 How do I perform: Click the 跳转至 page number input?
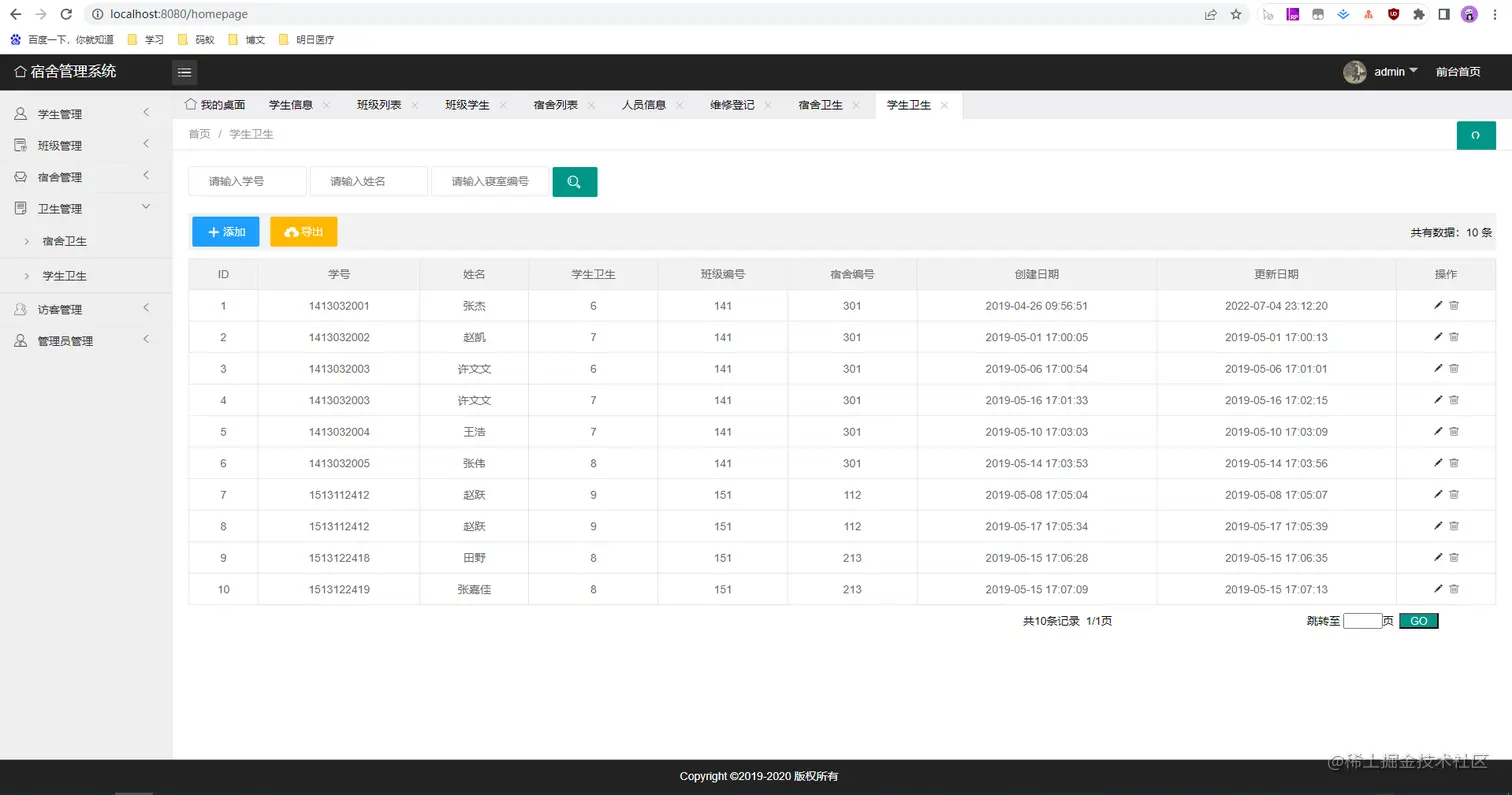[x=1362, y=621]
